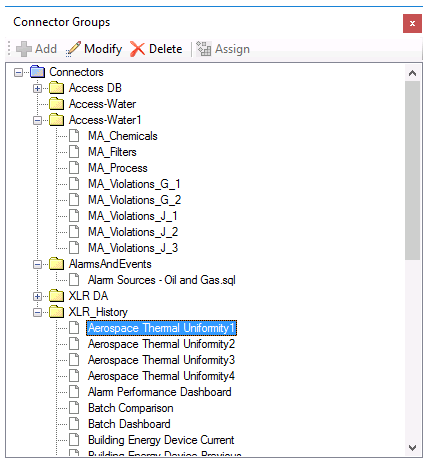Select the Access-Water label
This screenshot has height=463, width=429.
pos(102,104)
